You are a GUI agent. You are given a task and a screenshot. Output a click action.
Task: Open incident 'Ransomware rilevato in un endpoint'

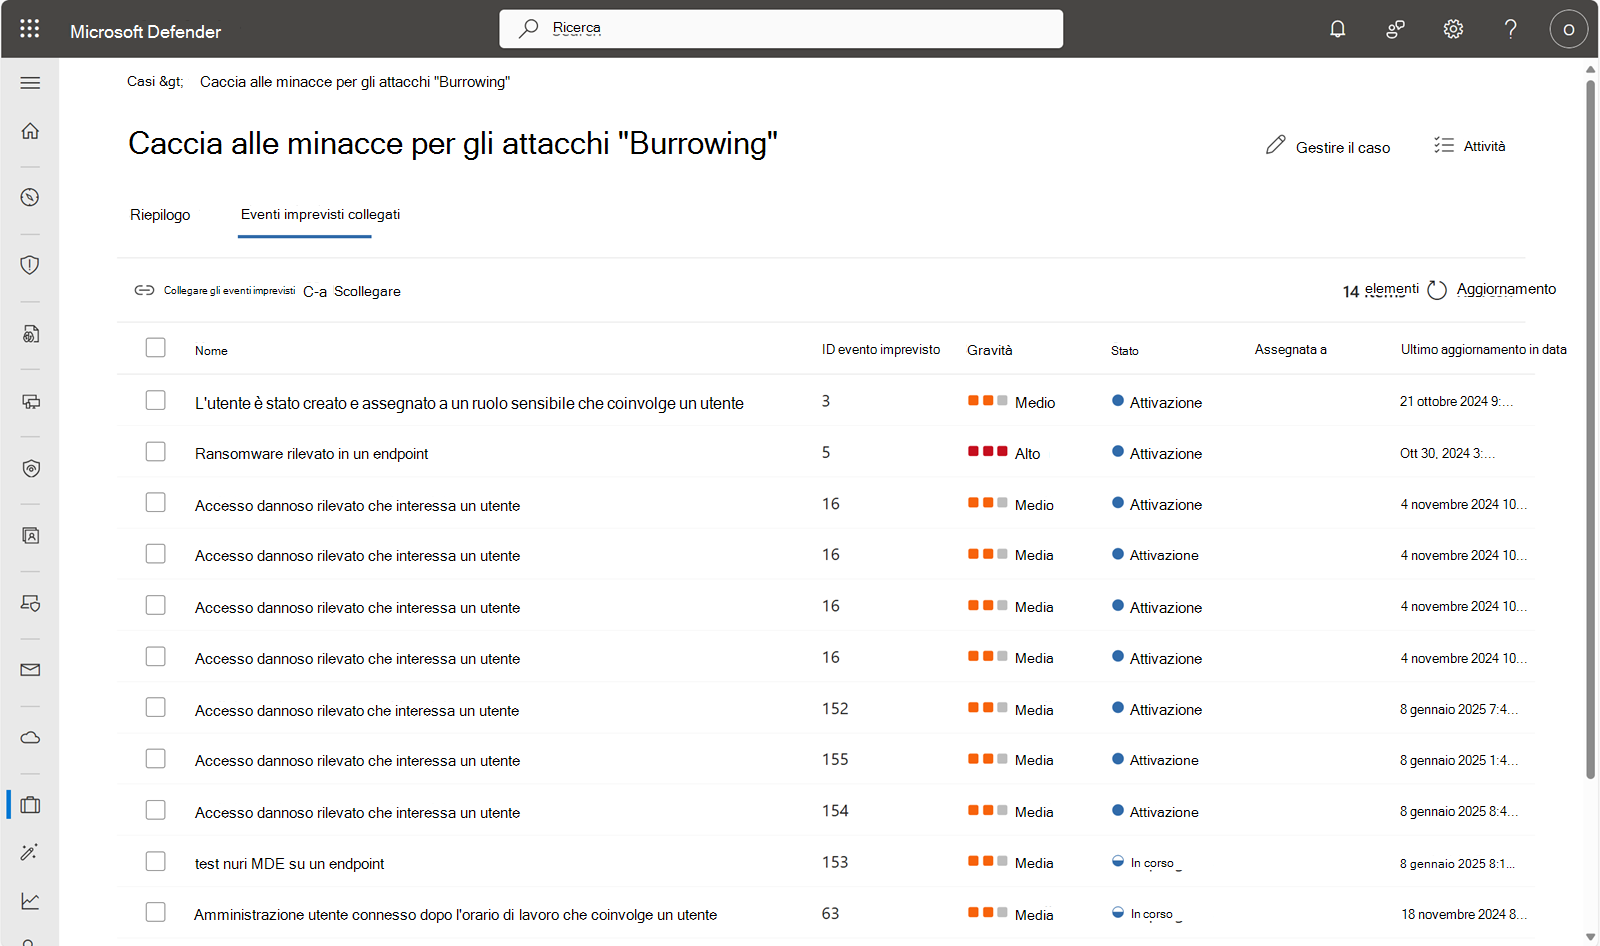(x=311, y=454)
